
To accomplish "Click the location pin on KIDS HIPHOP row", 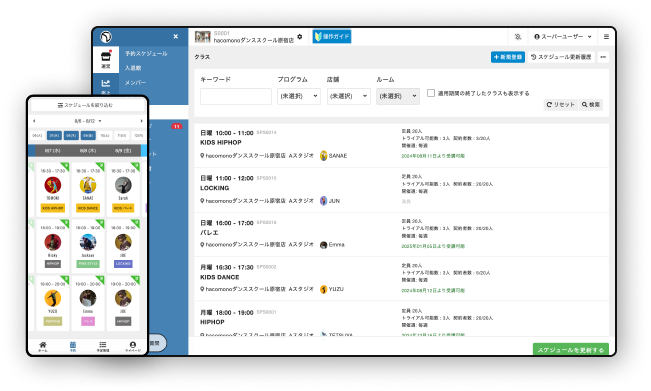I will [202, 156].
